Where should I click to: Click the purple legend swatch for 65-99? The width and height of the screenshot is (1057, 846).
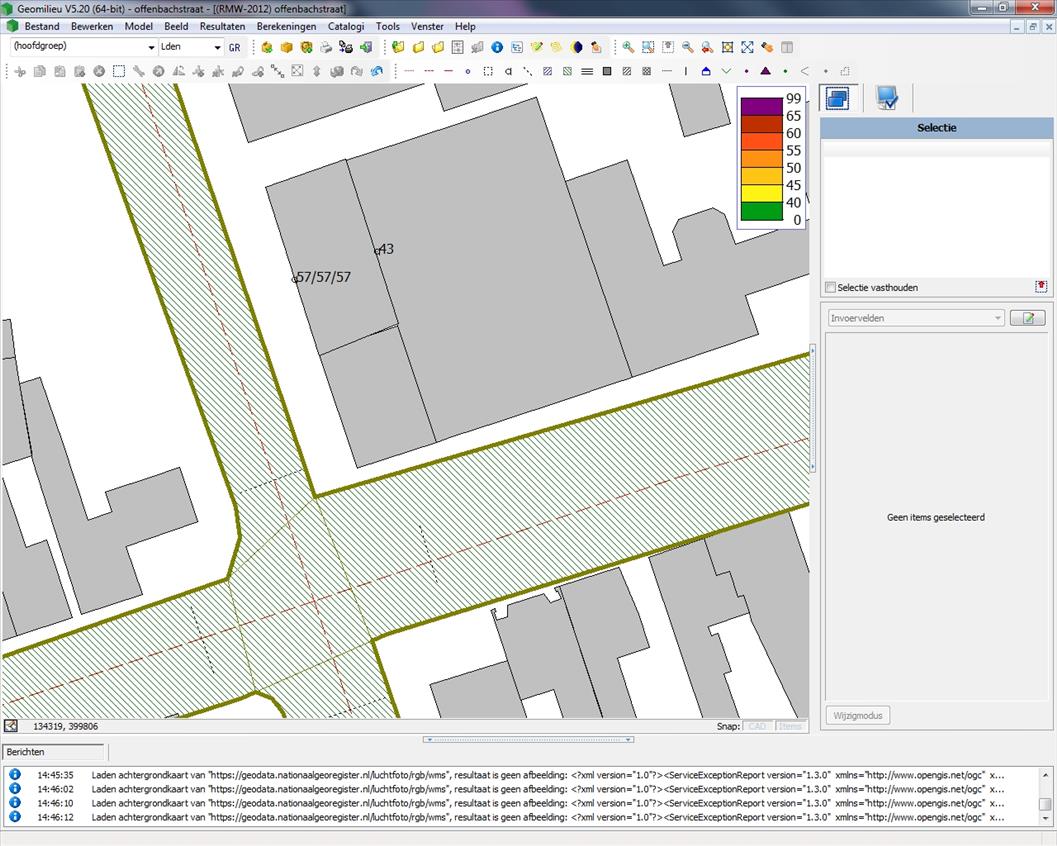762,107
